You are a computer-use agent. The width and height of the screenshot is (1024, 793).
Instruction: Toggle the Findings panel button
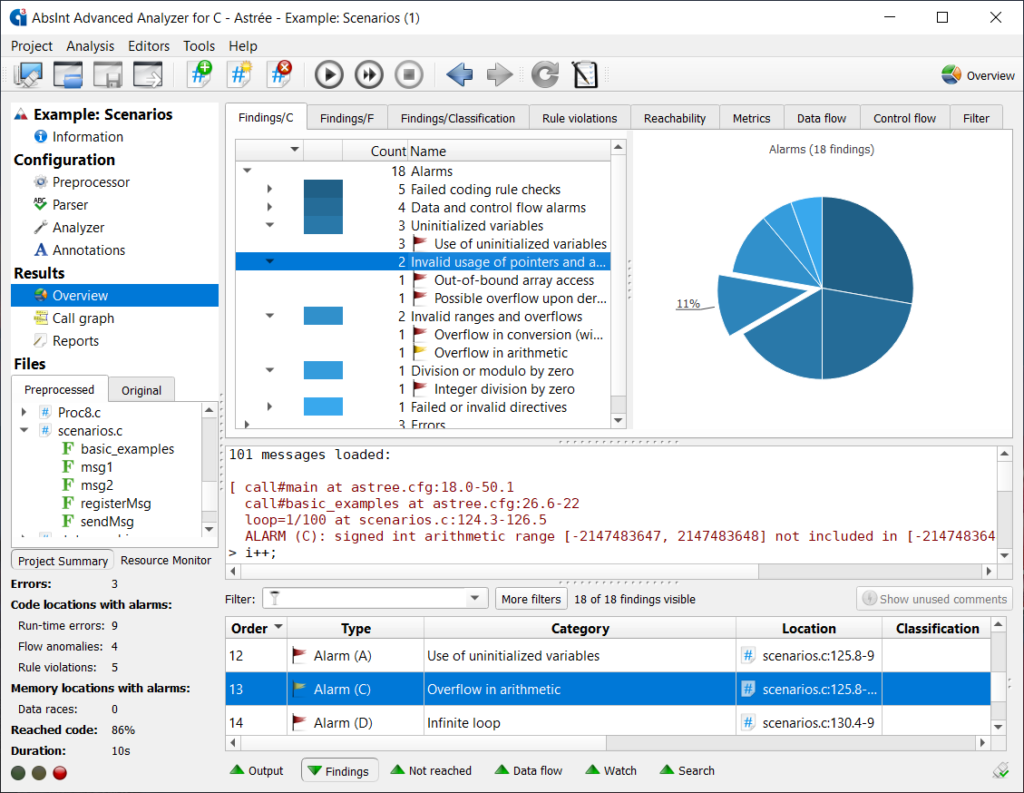[x=338, y=770]
